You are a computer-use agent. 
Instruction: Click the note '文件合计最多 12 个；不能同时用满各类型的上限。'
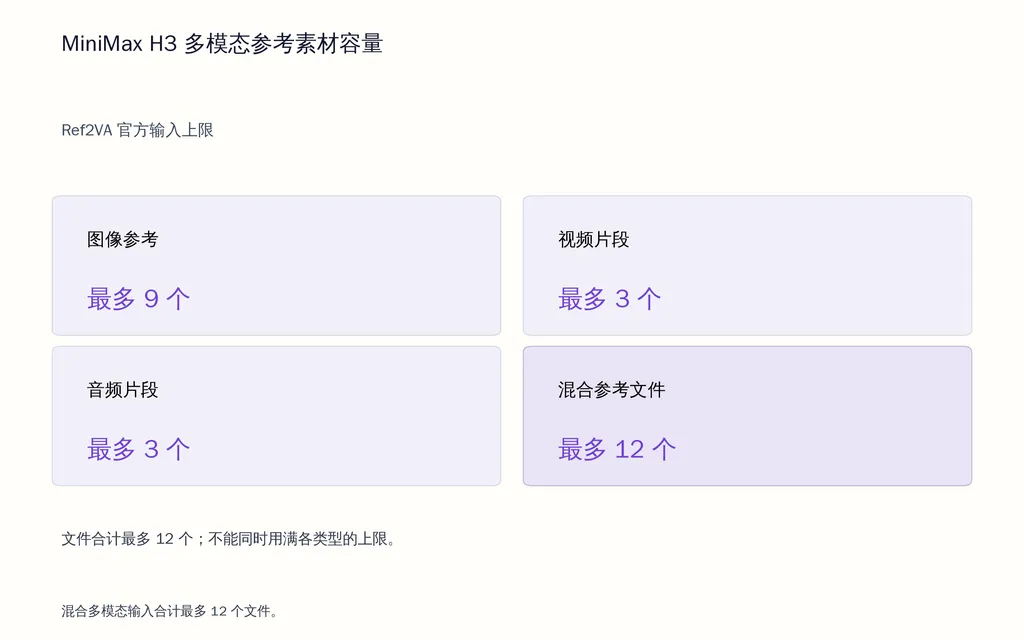(x=230, y=539)
